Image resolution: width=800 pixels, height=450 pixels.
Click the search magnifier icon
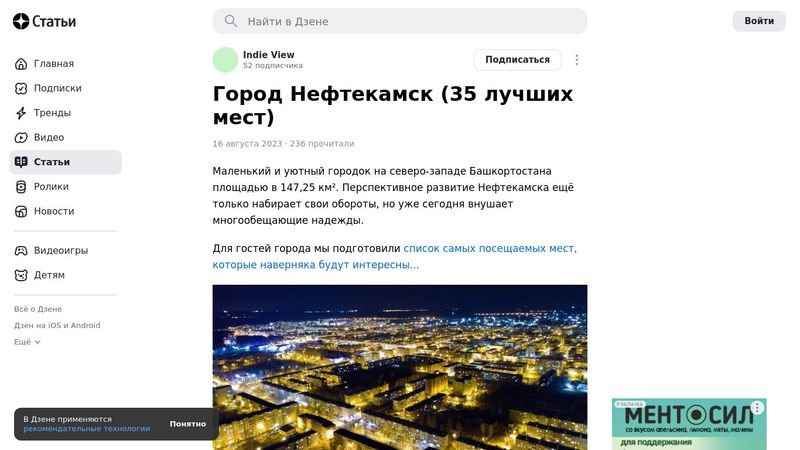231,21
